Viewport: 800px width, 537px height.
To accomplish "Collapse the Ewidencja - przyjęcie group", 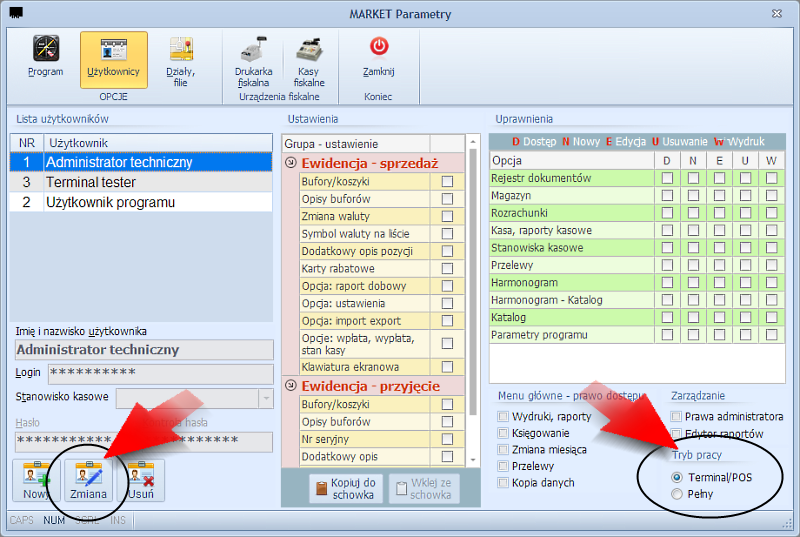I will click(x=291, y=386).
